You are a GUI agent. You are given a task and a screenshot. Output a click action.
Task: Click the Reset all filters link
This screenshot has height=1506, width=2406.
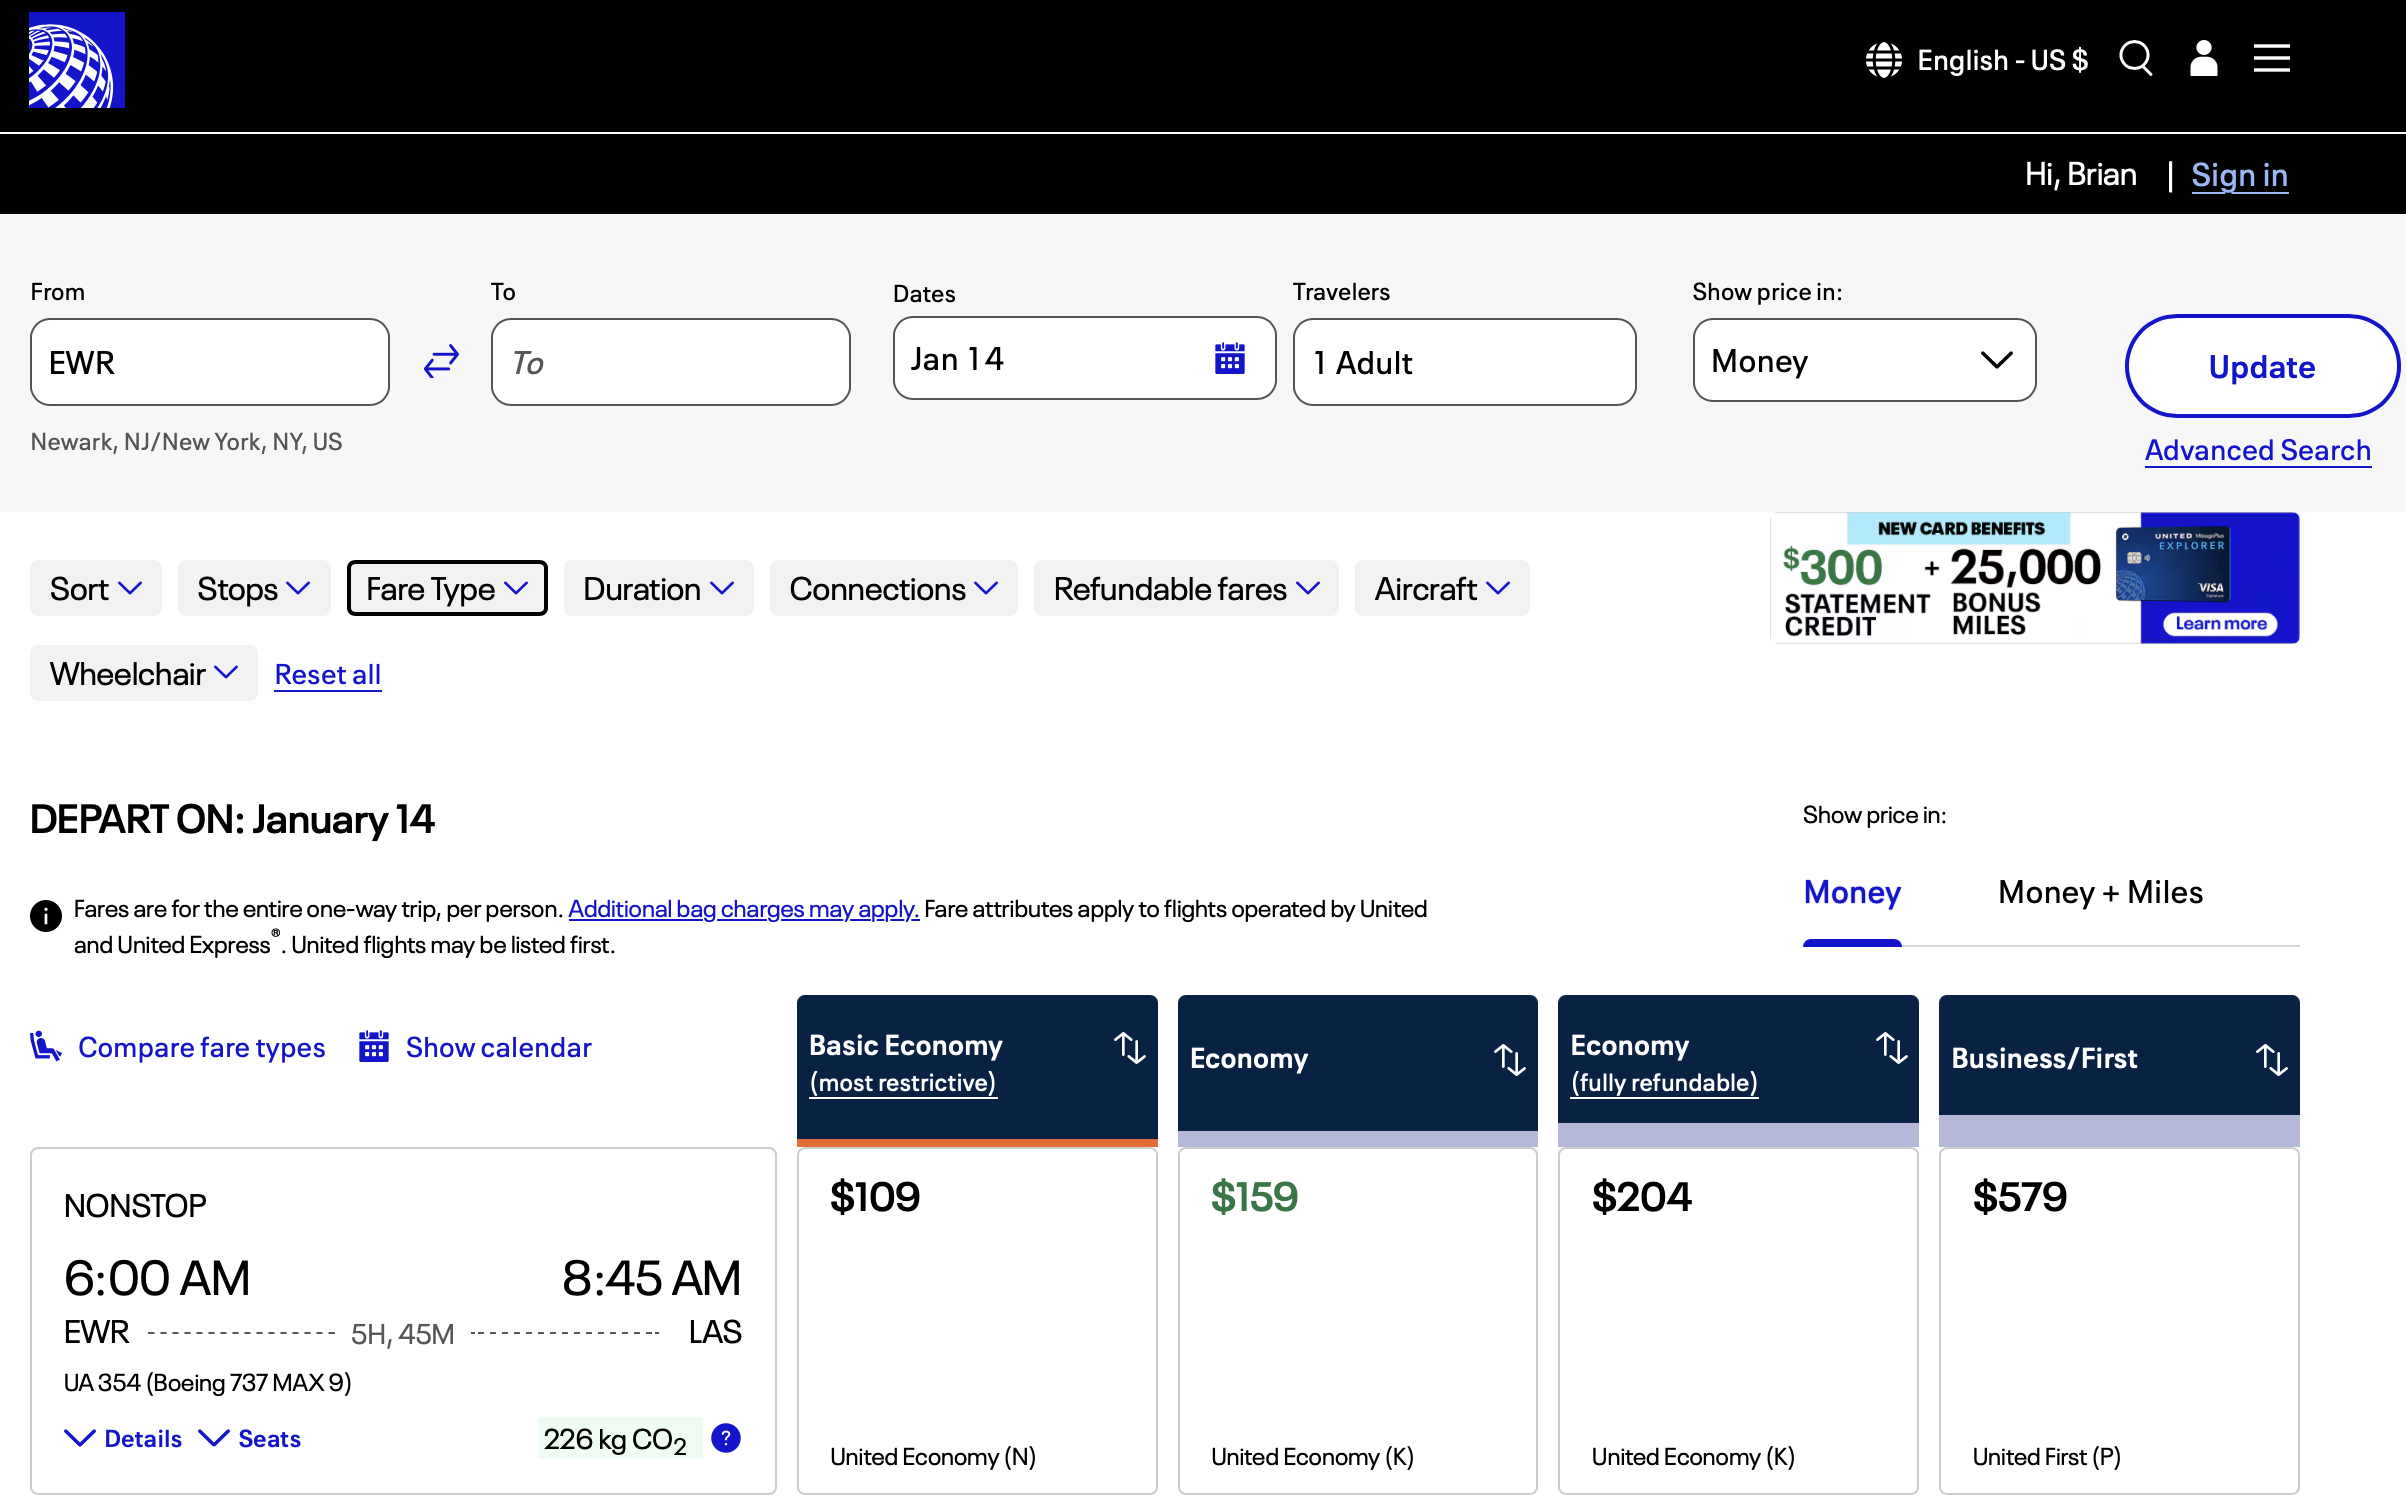(328, 675)
